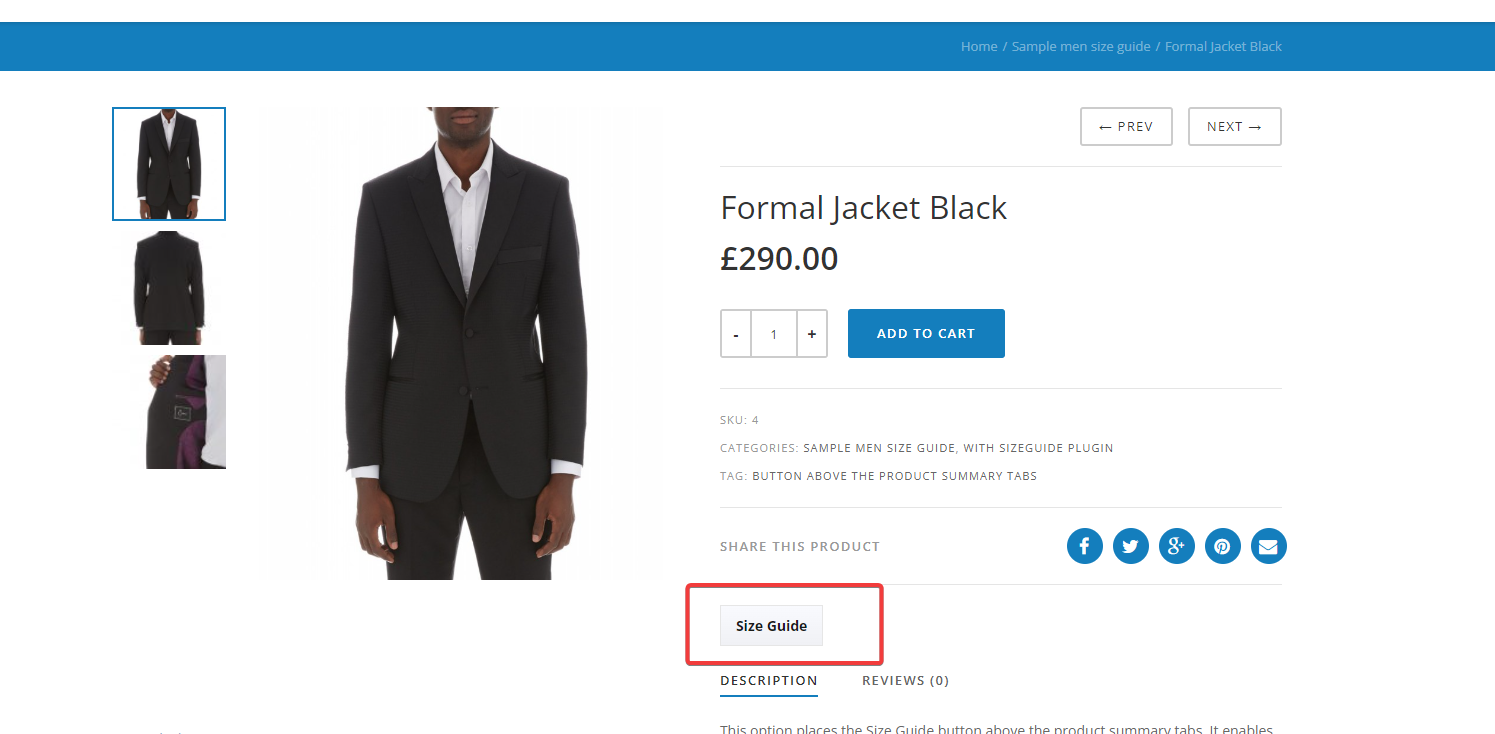Image resolution: width=1495 pixels, height=734 pixels.
Task: Share product on Twitter icon
Action: (1130, 546)
